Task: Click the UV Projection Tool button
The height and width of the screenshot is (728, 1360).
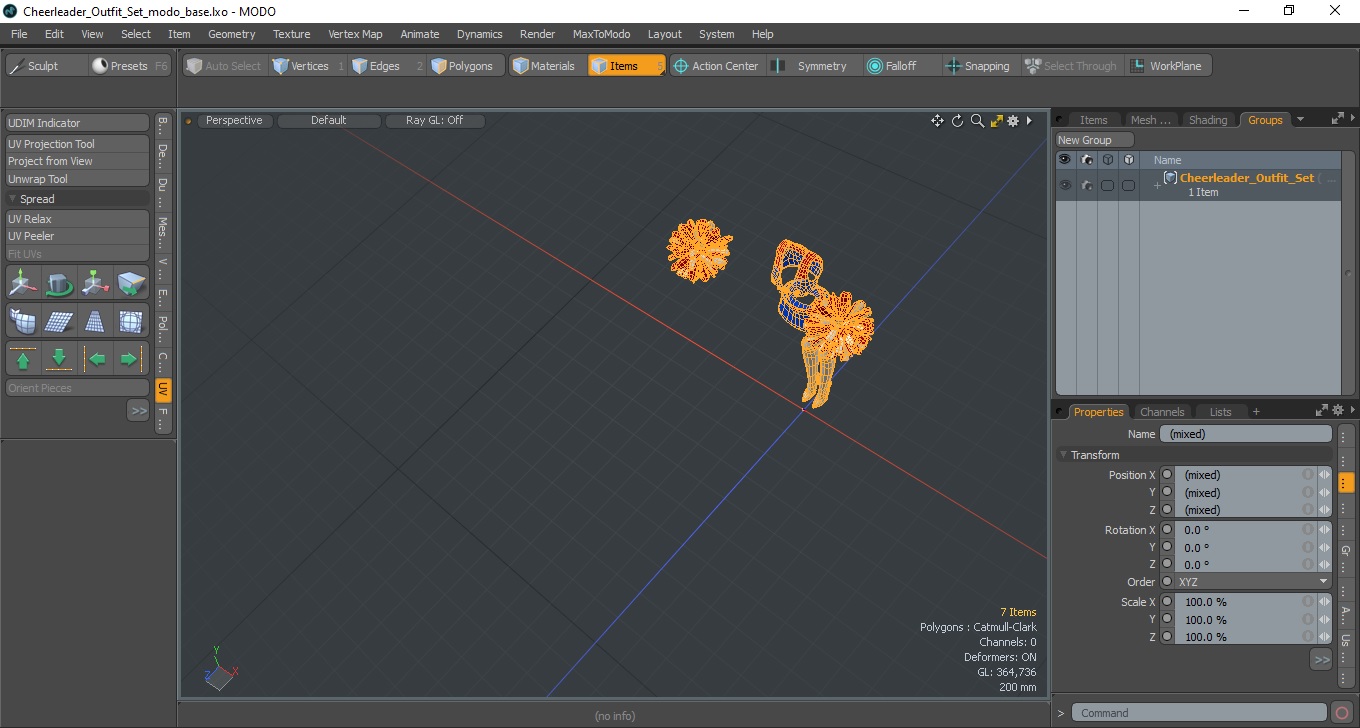Action: pyautogui.click(x=77, y=144)
